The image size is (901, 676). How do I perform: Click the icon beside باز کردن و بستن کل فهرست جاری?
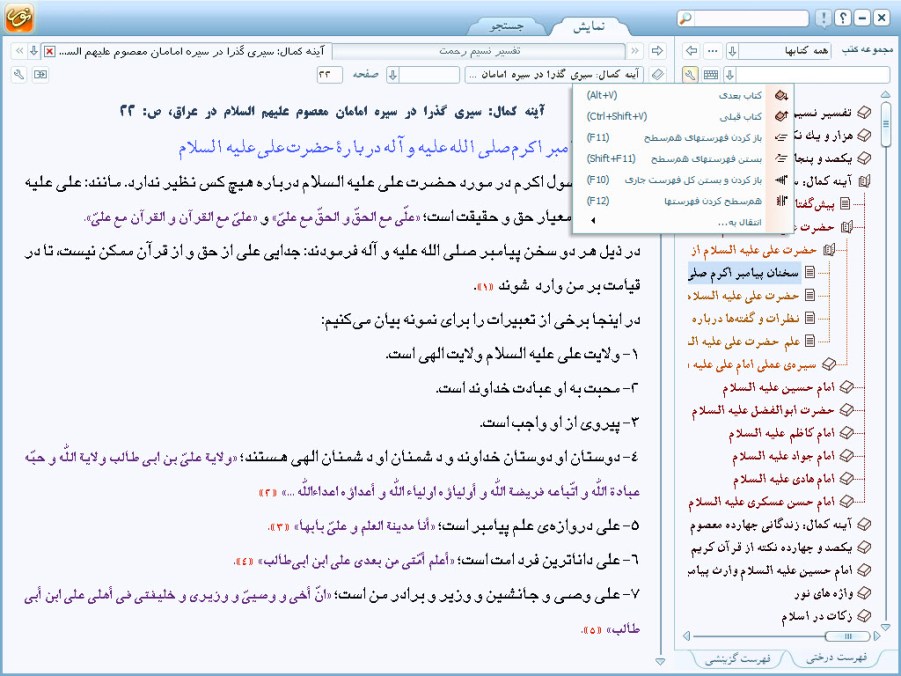click(x=780, y=180)
